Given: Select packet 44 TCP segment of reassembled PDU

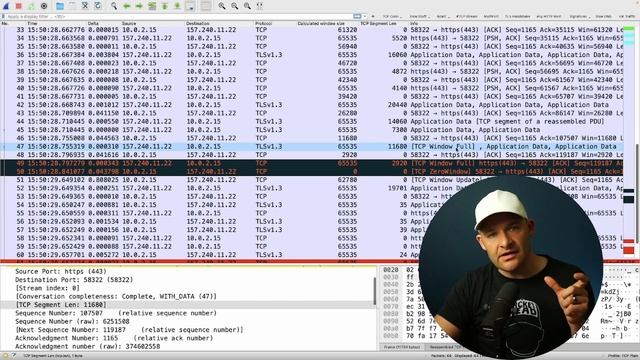Looking at the screenshot, I should tap(312, 122).
